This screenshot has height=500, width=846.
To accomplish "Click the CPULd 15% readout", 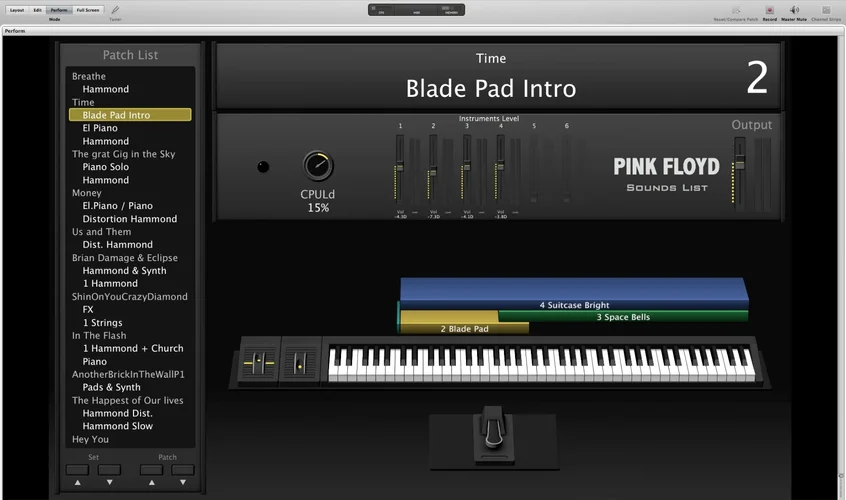I will pyautogui.click(x=318, y=201).
